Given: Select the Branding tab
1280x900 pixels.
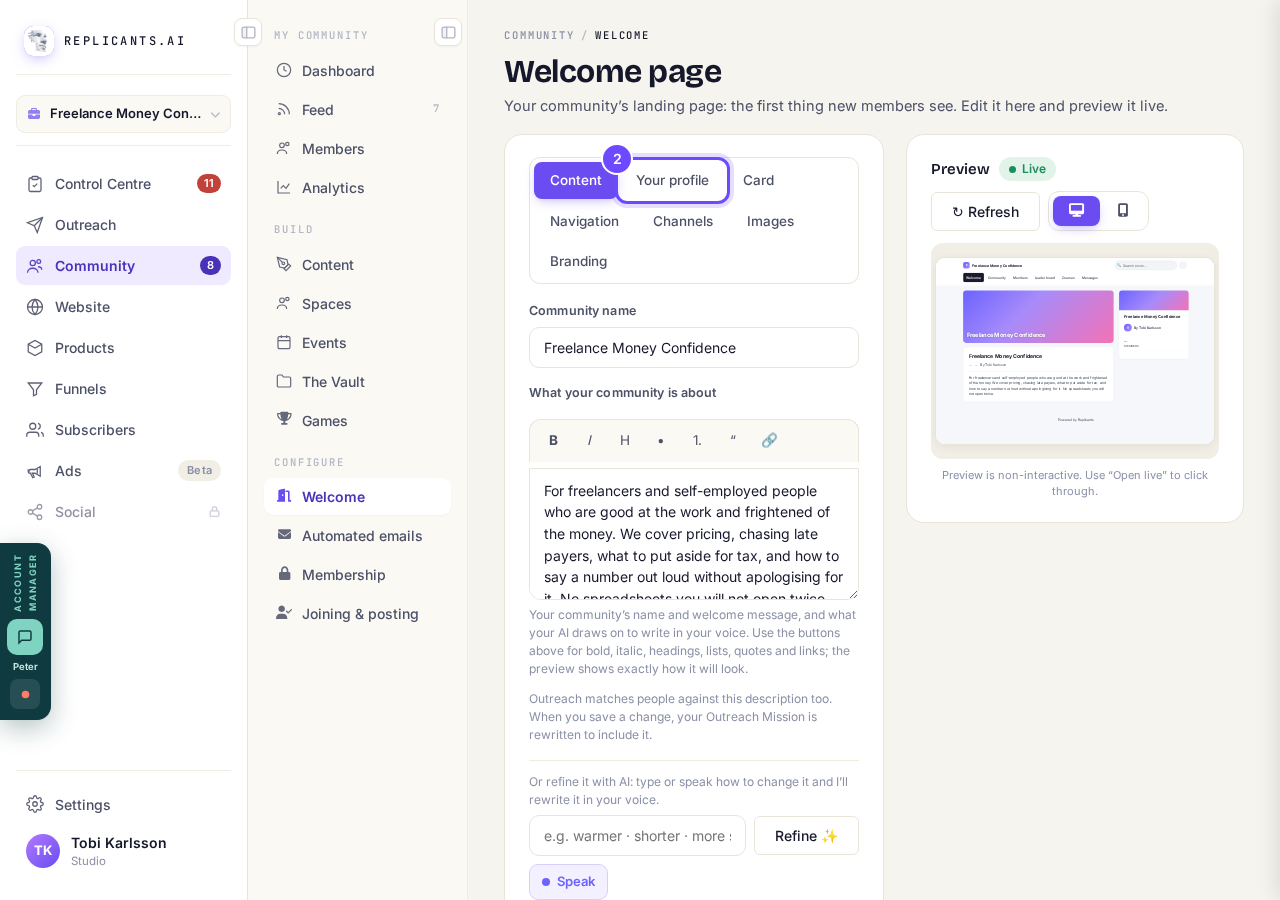Looking at the screenshot, I should click(x=578, y=261).
